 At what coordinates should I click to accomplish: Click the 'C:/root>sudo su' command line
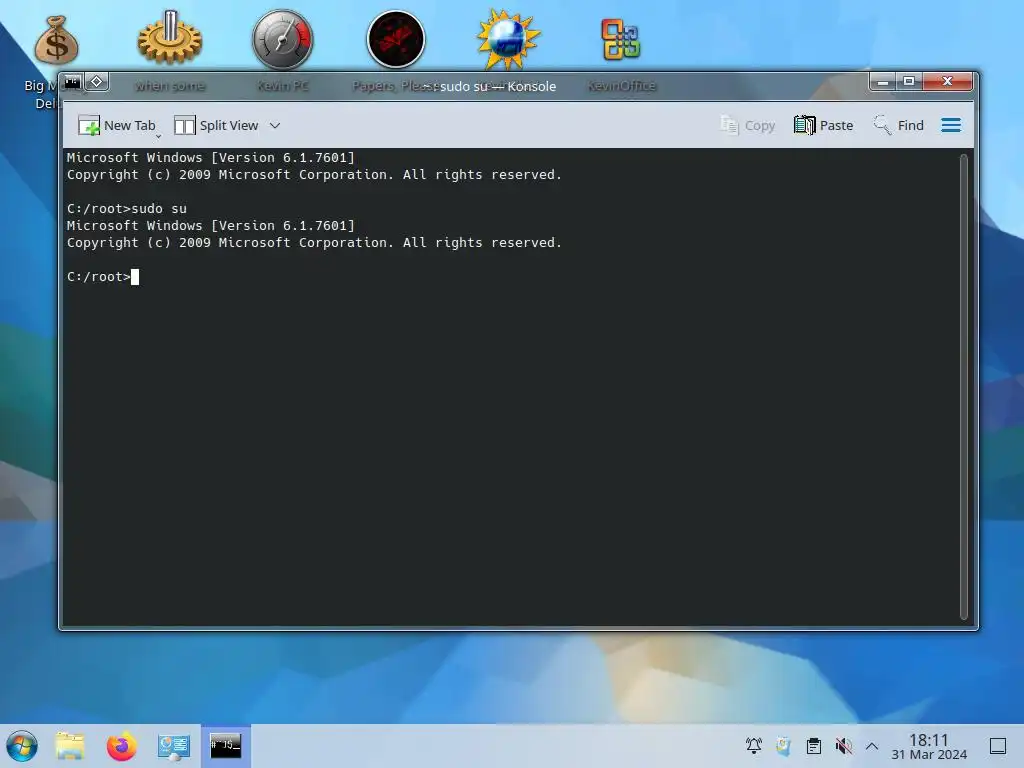pos(127,209)
